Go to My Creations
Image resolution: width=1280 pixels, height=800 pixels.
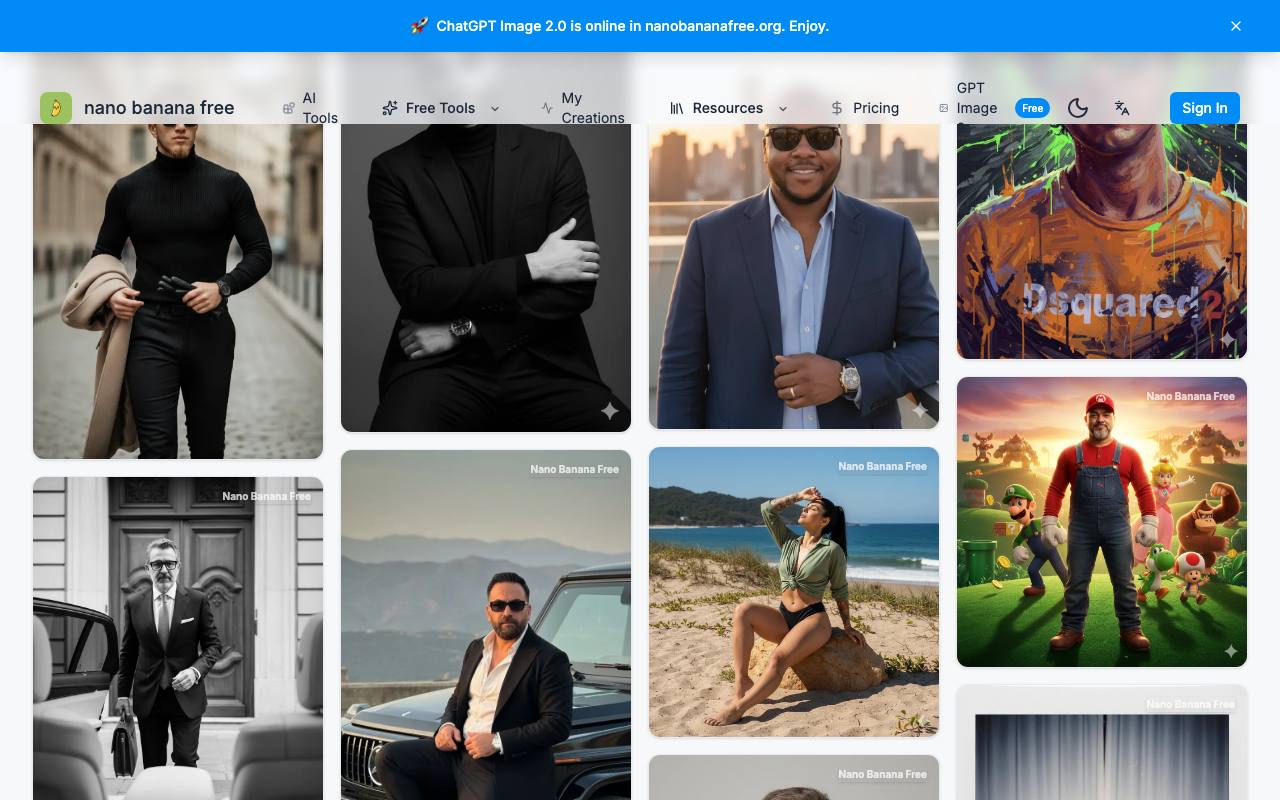pos(582,108)
